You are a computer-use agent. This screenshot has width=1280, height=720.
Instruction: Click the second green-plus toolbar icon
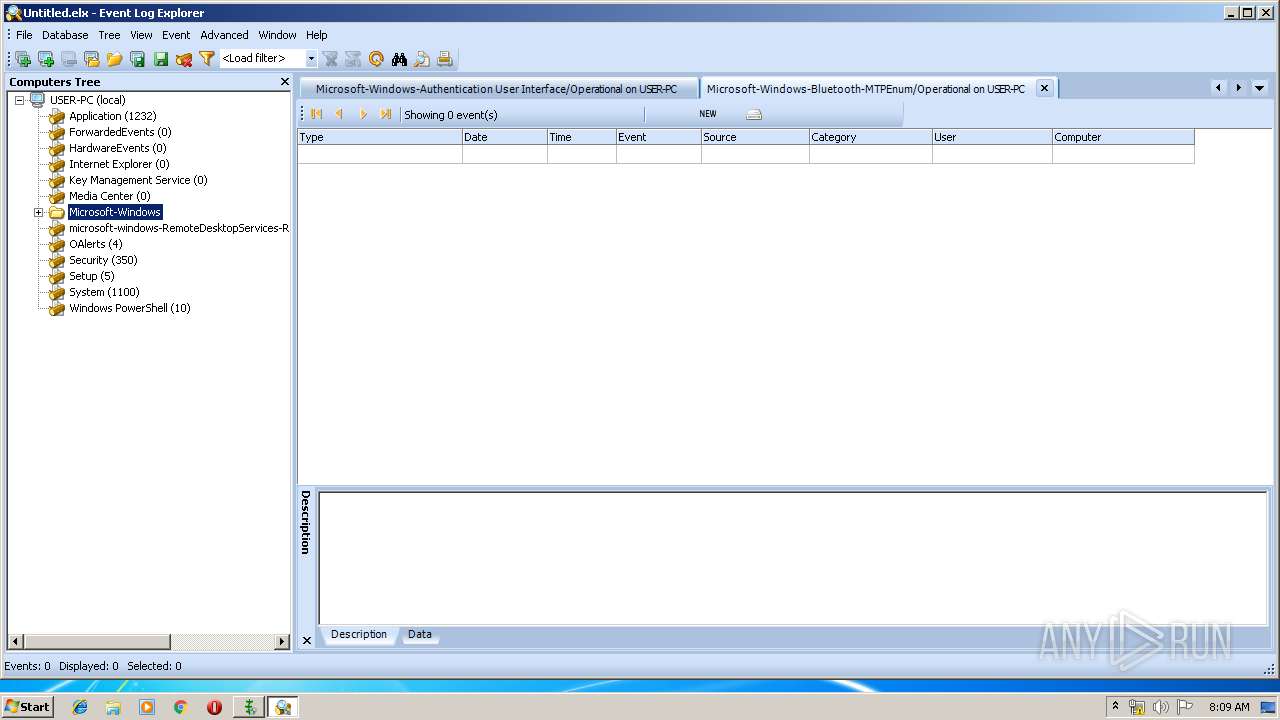point(46,59)
